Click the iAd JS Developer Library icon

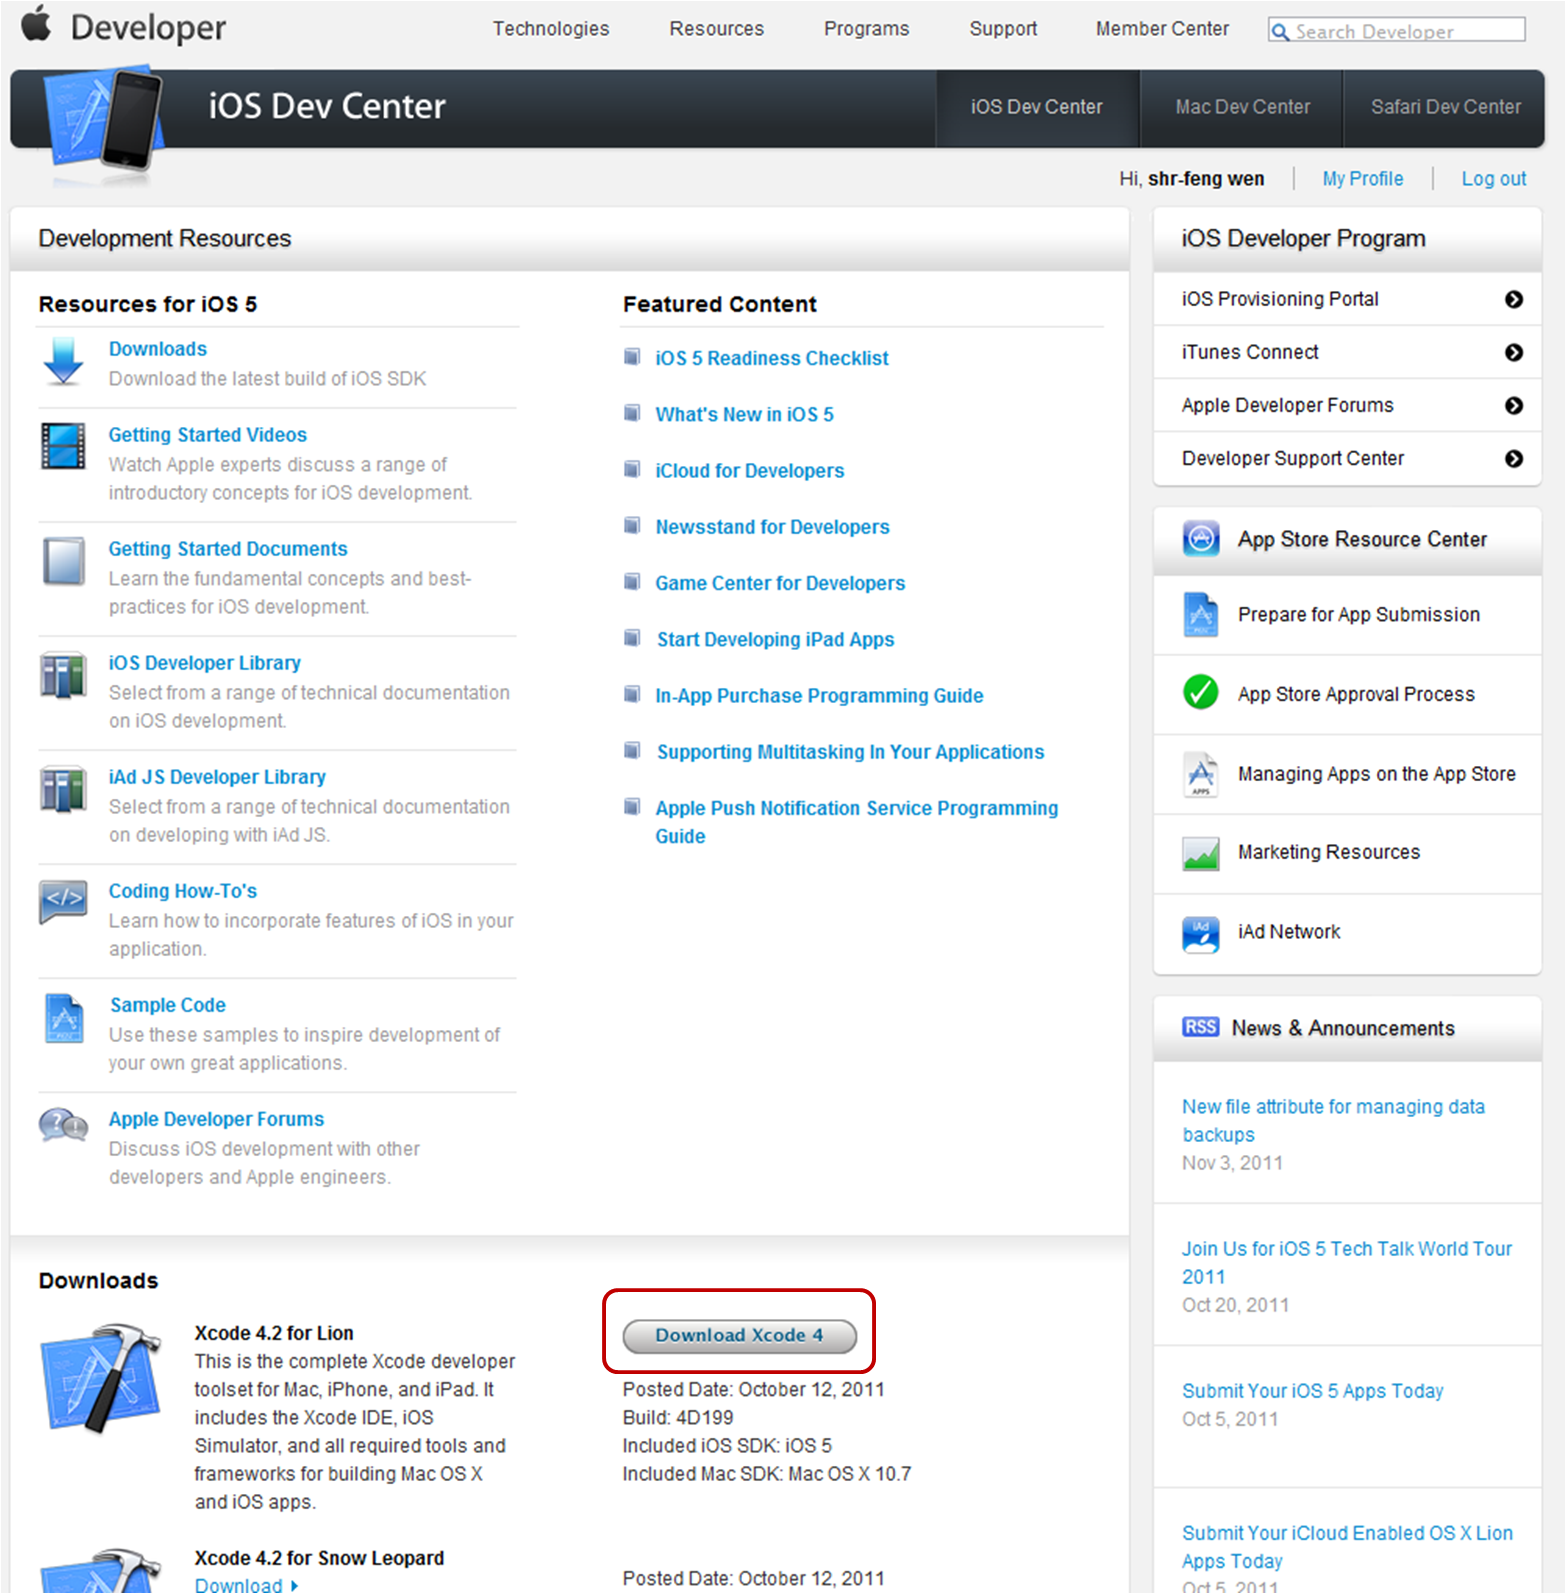tap(63, 789)
